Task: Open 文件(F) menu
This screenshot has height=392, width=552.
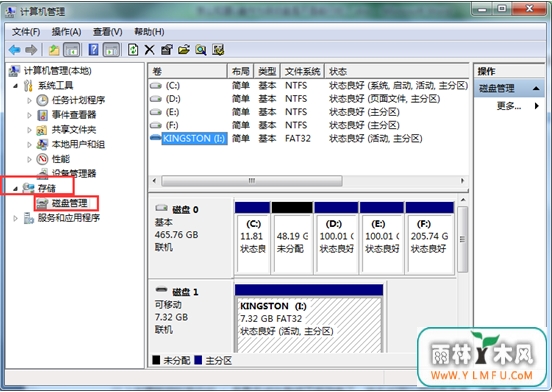Action: click(x=26, y=32)
